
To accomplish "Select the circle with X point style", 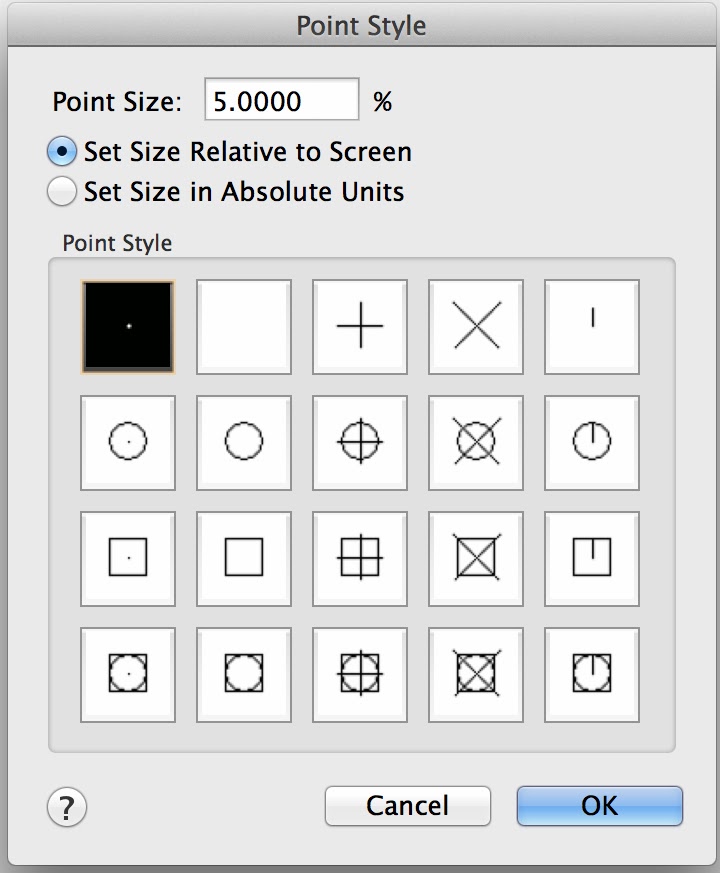I will [x=476, y=442].
